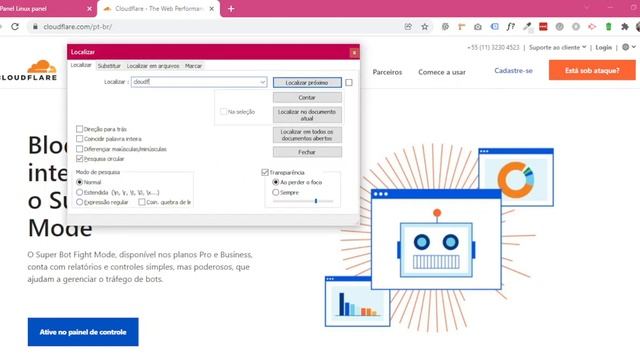
Task: Open the Comece a usar menu
Action: pyautogui.click(x=442, y=72)
